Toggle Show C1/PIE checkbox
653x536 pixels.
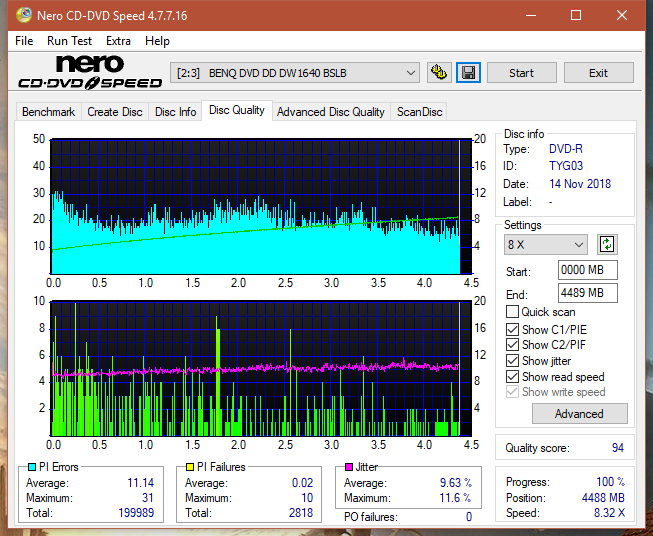click(x=512, y=329)
